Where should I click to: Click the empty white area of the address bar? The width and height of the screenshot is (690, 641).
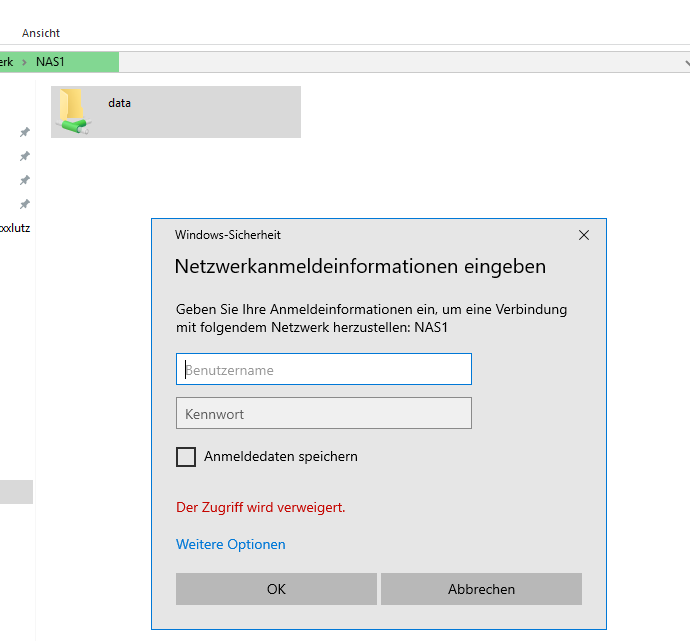400,62
